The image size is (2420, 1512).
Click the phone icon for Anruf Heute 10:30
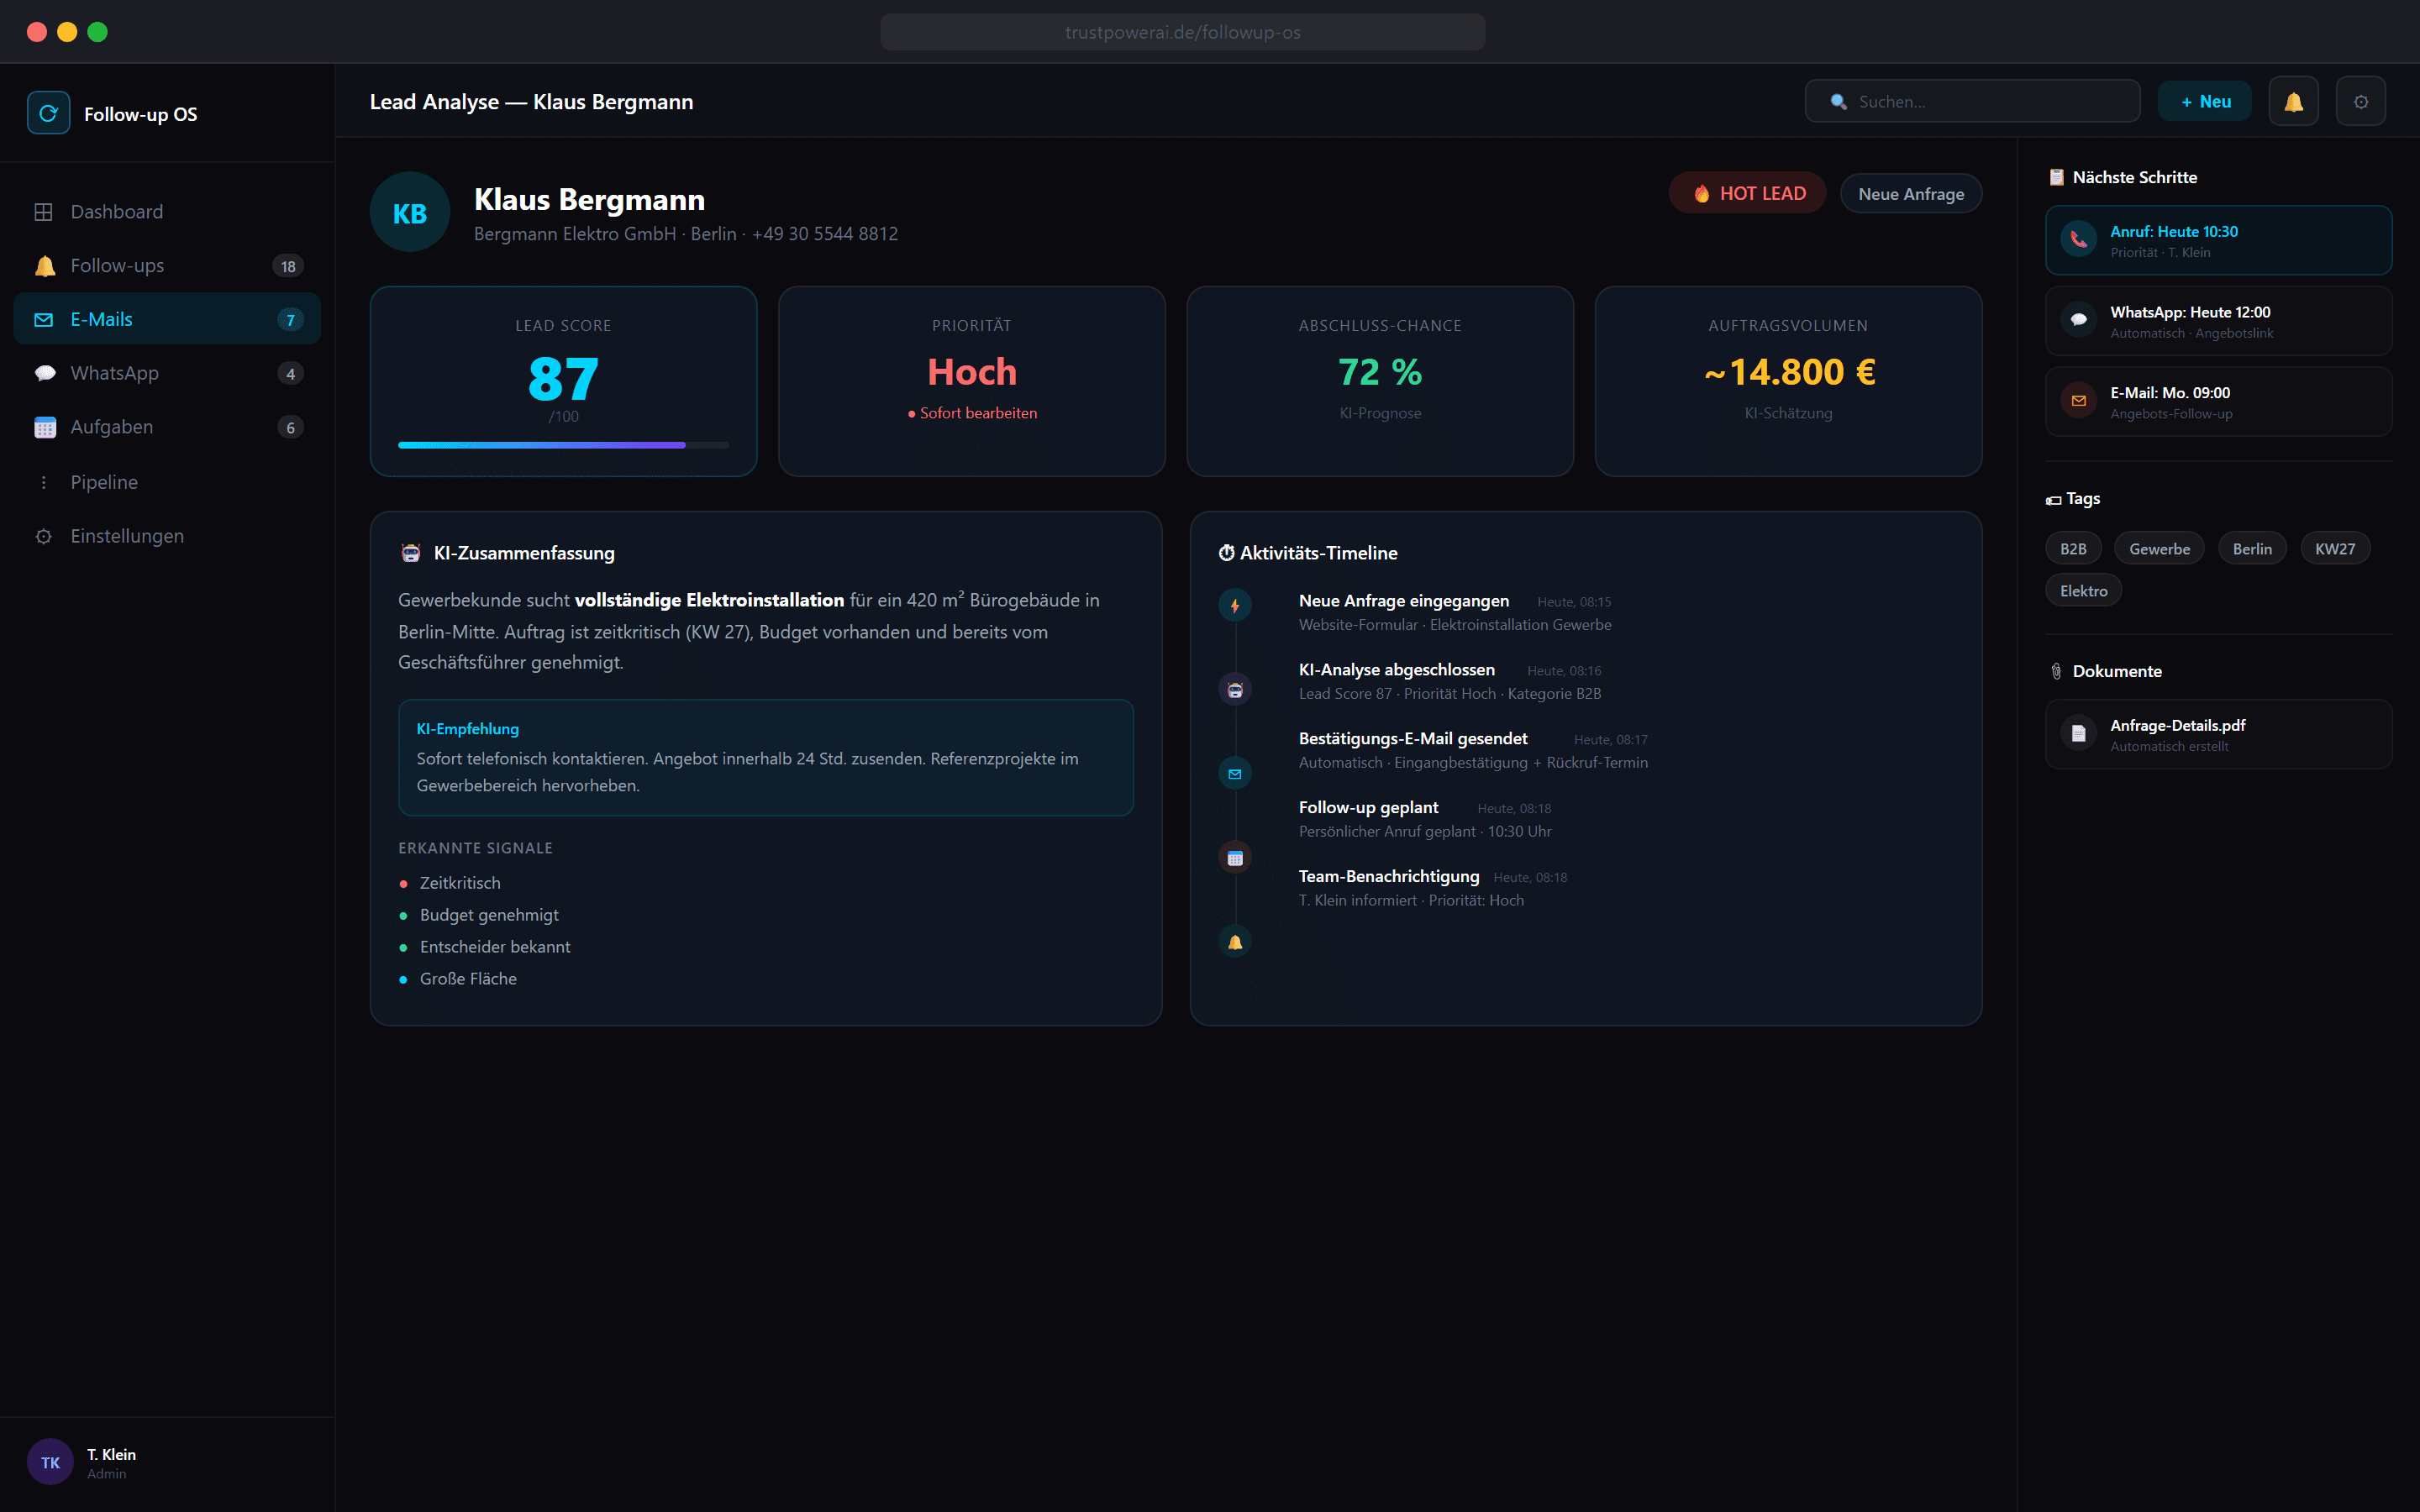pyautogui.click(x=2078, y=240)
